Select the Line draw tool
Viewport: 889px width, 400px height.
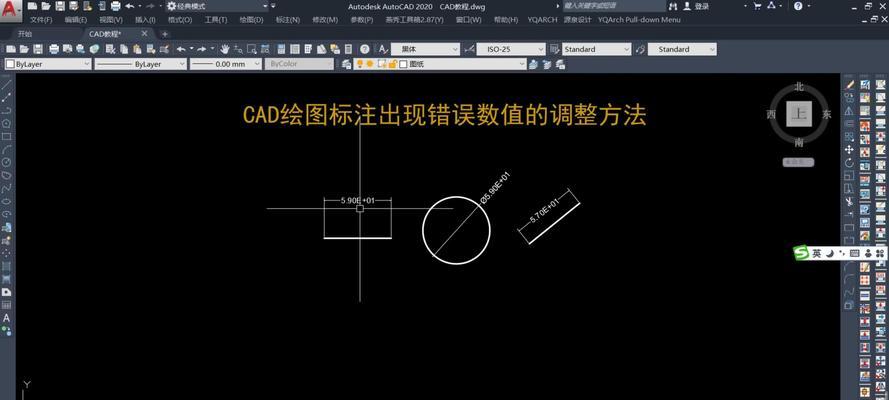tap(7, 86)
